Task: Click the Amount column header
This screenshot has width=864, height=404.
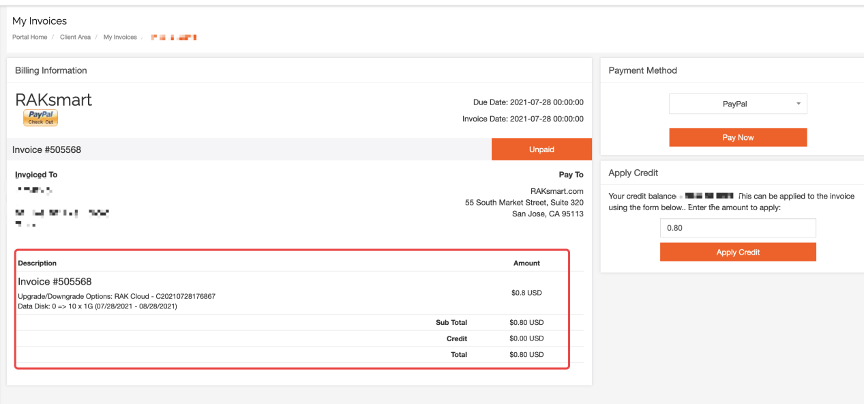Action: (x=526, y=263)
